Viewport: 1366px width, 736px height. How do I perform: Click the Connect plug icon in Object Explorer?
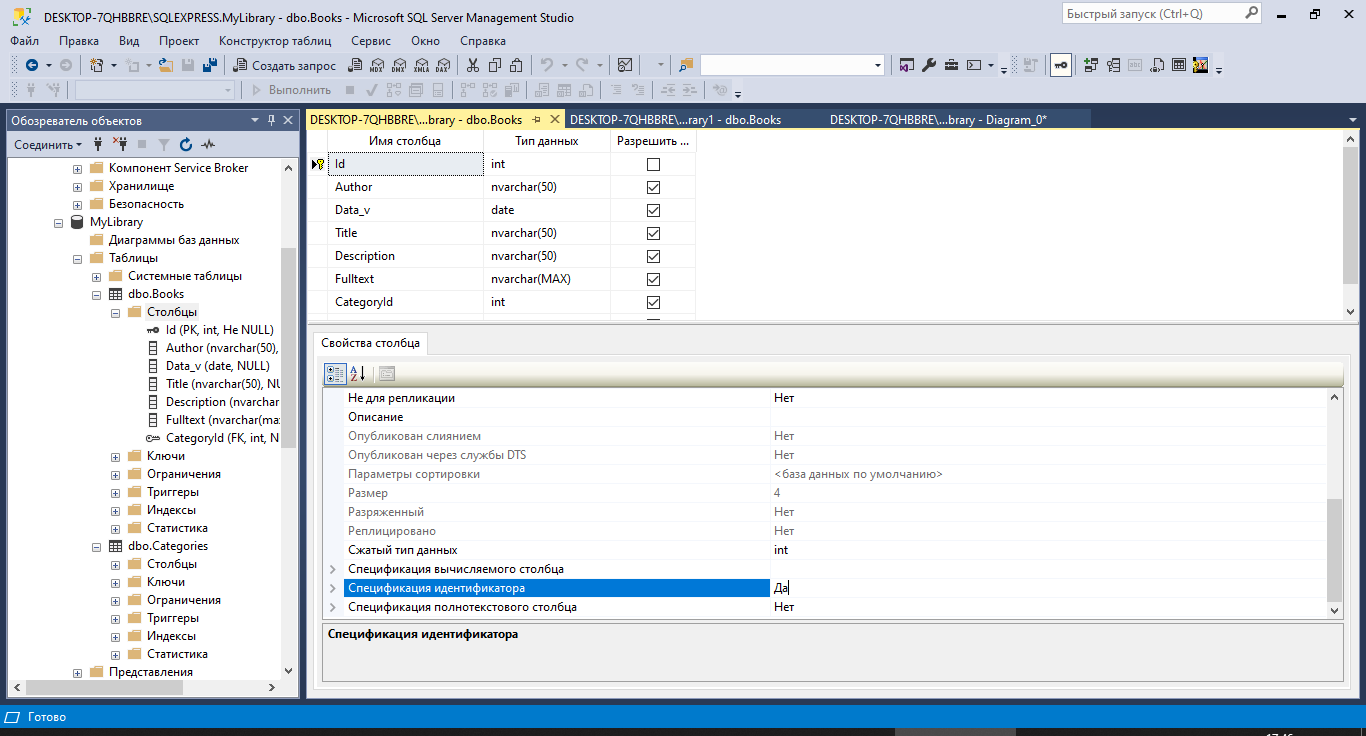pyautogui.click(x=97, y=144)
